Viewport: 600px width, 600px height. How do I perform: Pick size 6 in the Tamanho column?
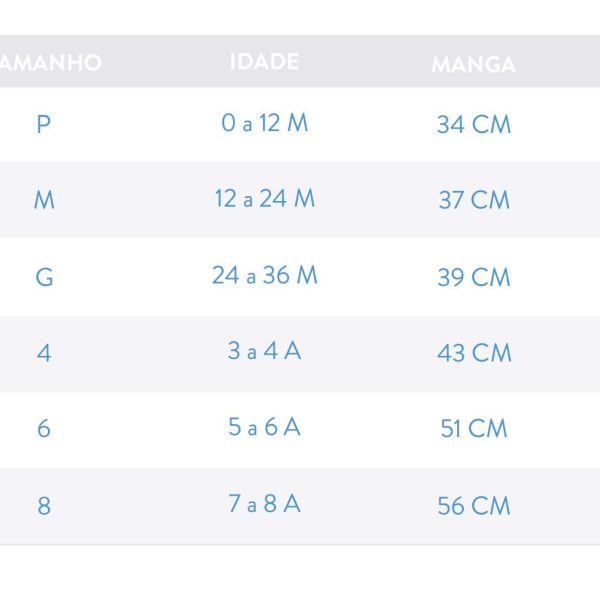pyautogui.click(x=44, y=428)
